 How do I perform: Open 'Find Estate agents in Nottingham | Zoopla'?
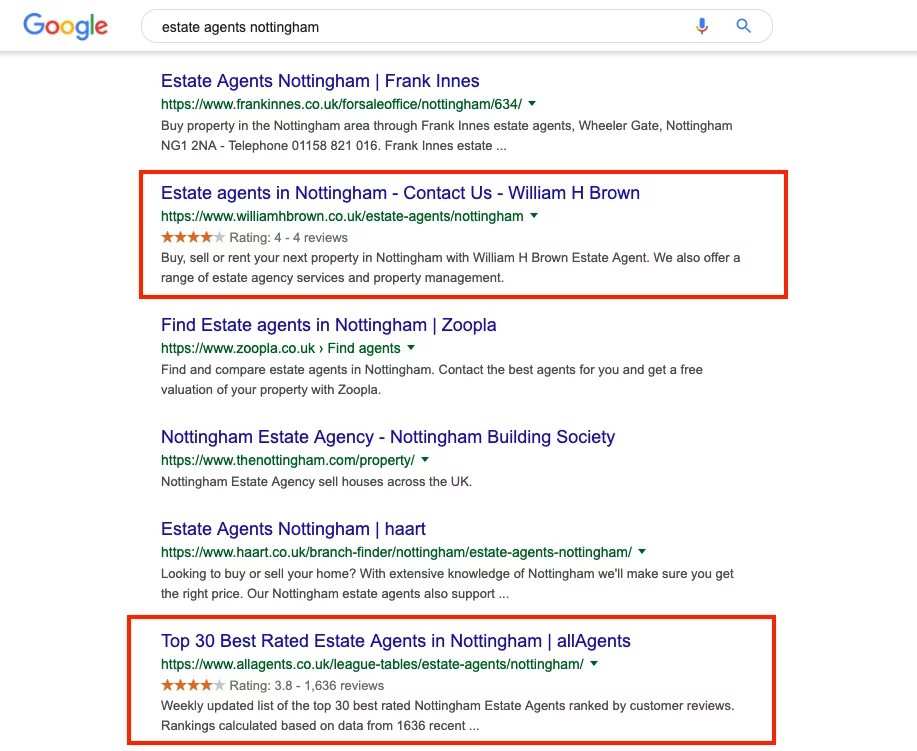[329, 325]
